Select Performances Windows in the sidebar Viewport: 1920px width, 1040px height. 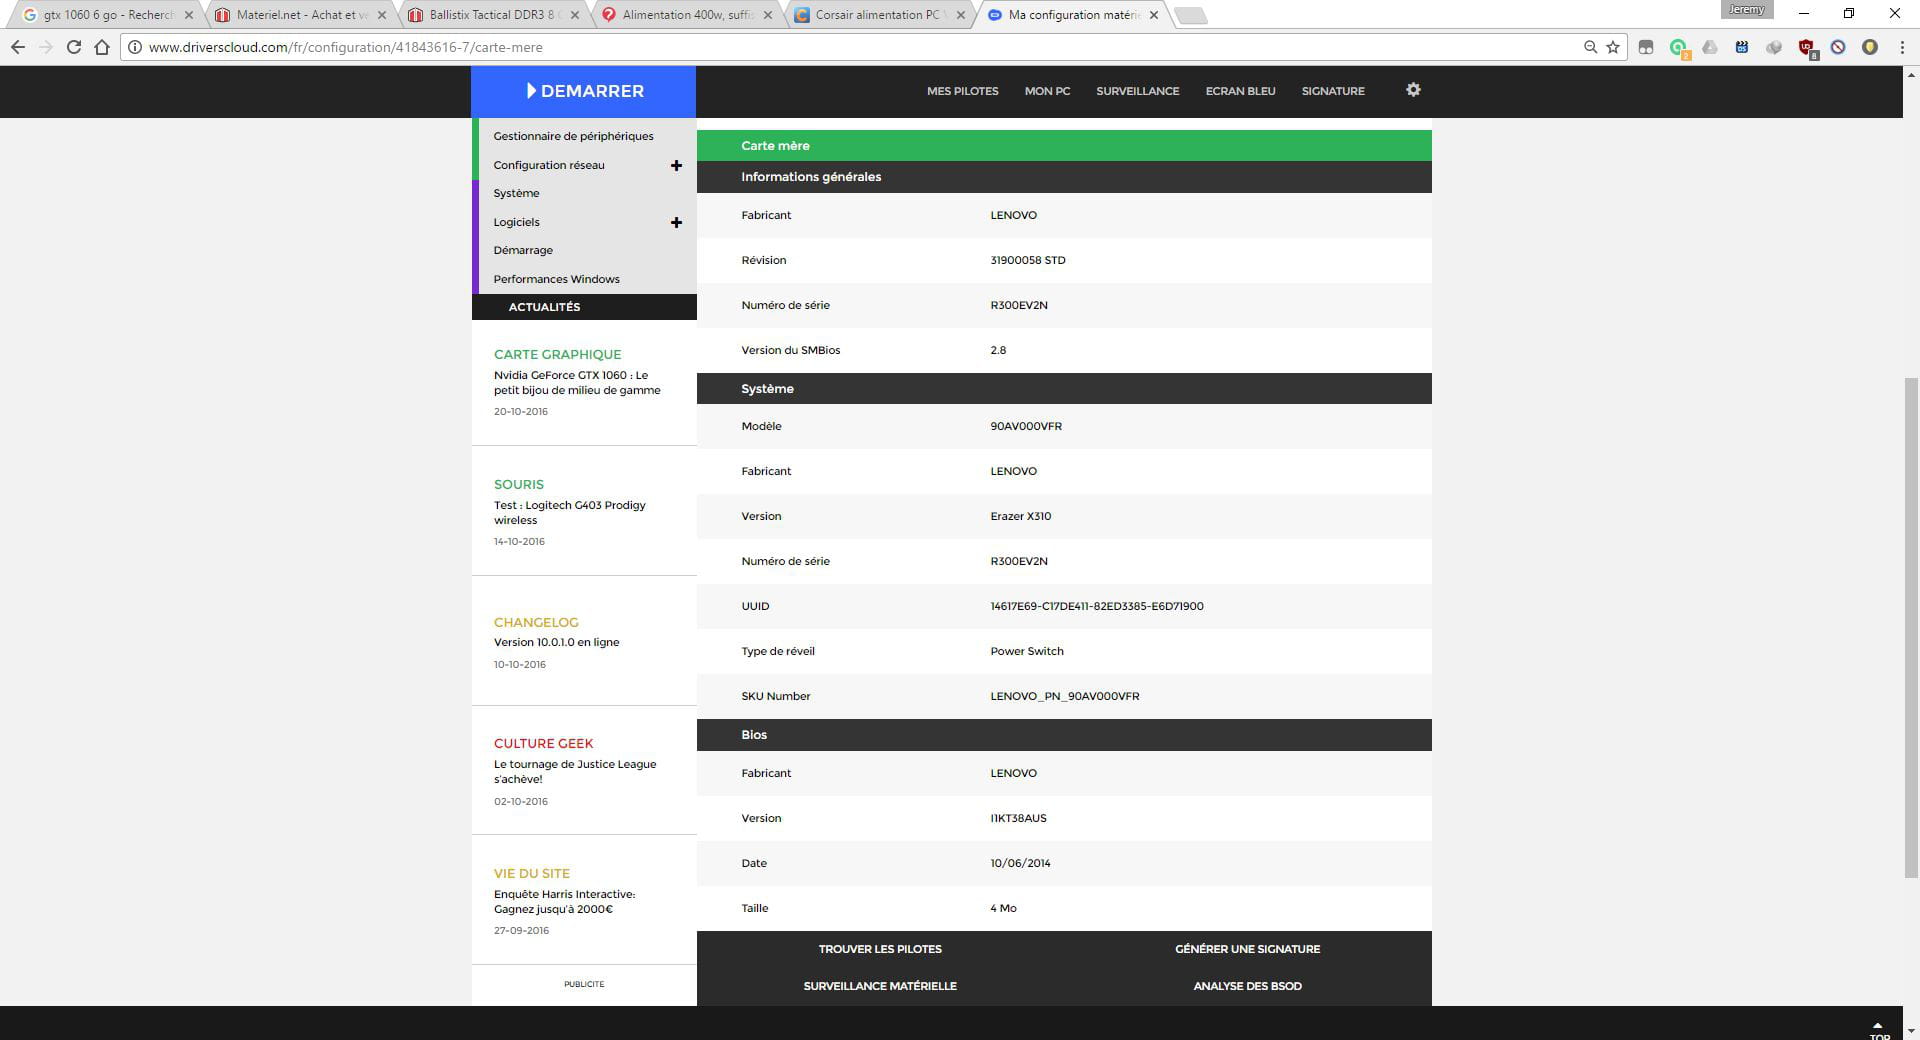556,279
